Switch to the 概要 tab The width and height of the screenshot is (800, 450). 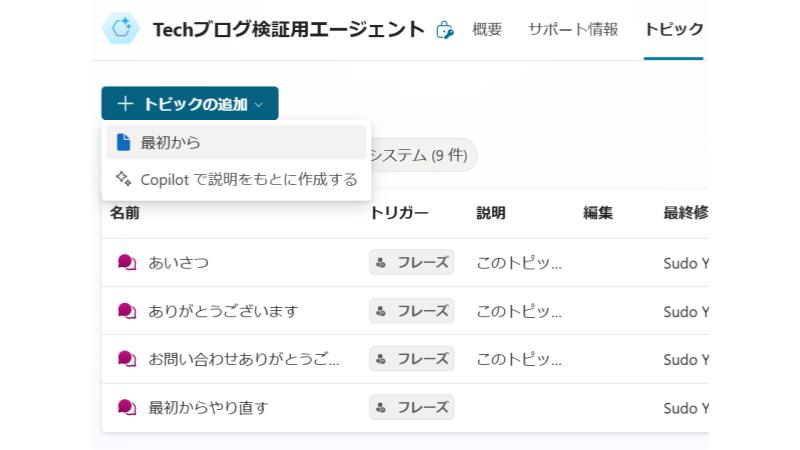pyautogui.click(x=487, y=30)
